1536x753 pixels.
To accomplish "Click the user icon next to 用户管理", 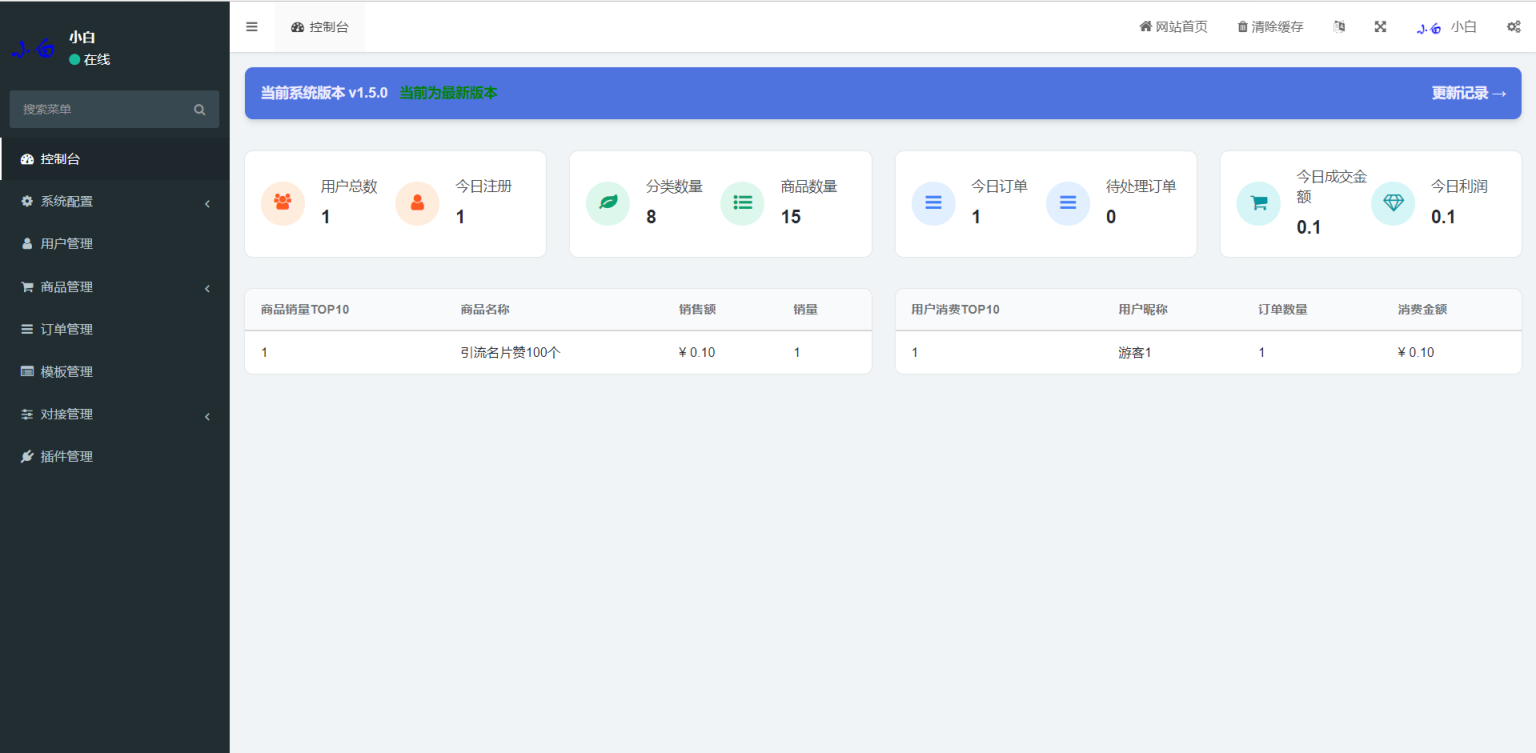I will [24, 243].
